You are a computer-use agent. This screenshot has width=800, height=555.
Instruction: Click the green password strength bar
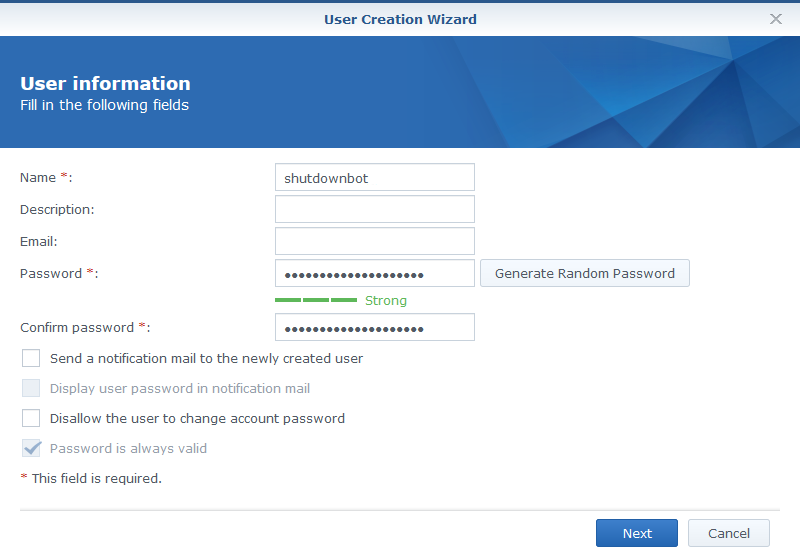point(316,300)
